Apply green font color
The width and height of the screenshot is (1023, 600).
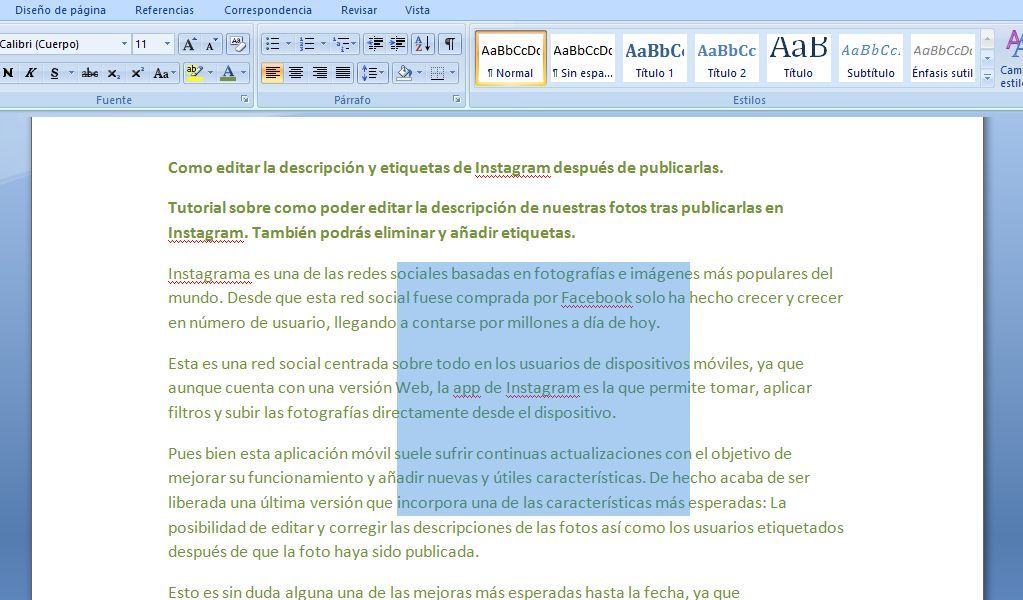pos(228,73)
